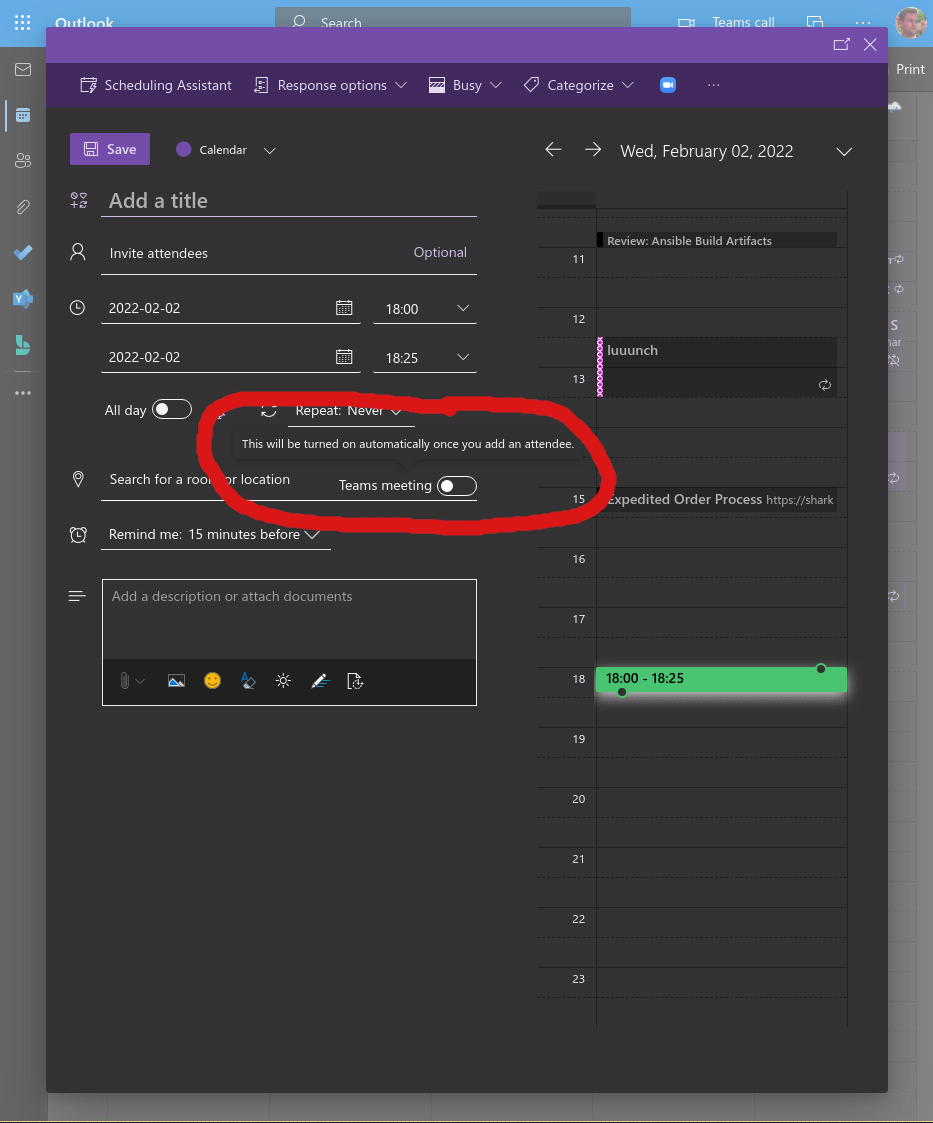Open start date calendar picker icon
Viewport: 933px width, 1123px height.
pyautogui.click(x=344, y=308)
